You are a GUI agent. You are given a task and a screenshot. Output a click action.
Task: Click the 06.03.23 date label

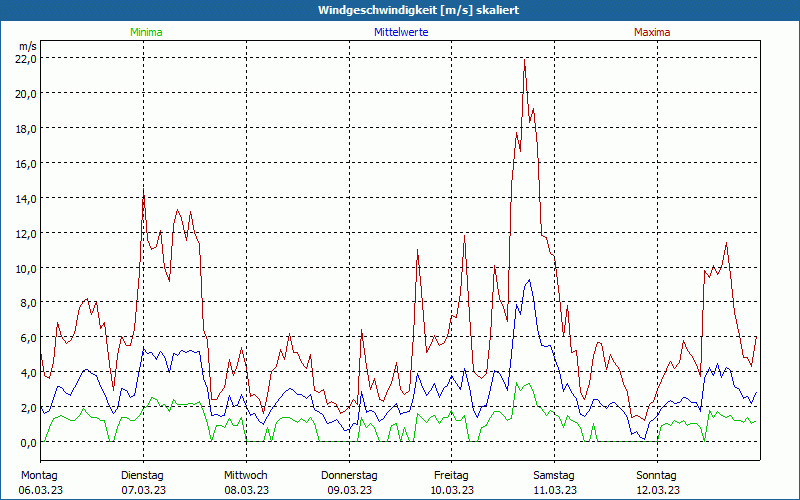(41, 490)
